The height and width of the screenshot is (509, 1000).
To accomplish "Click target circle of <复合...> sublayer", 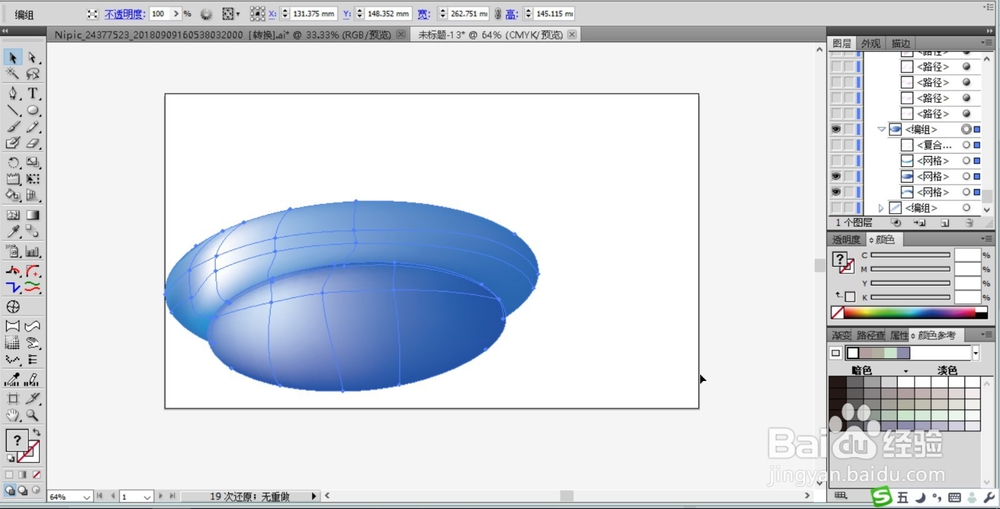I will click(x=967, y=145).
